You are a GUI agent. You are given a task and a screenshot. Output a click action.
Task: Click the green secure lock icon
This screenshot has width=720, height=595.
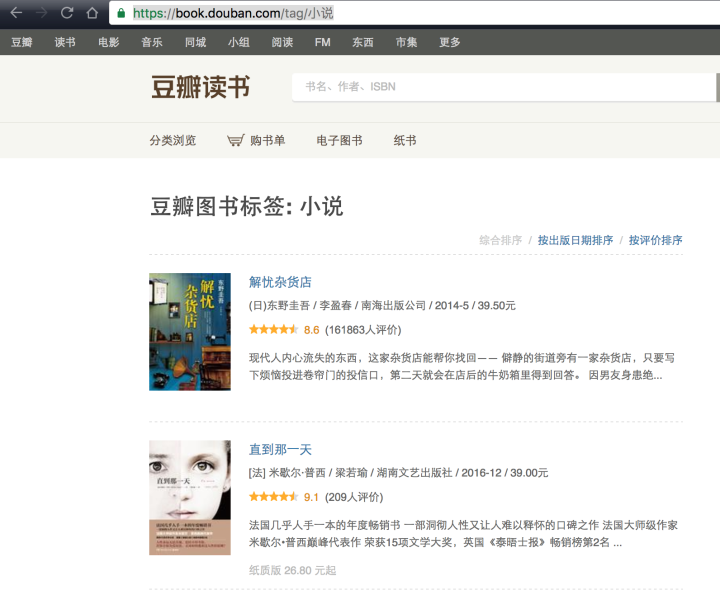click(x=122, y=13)
